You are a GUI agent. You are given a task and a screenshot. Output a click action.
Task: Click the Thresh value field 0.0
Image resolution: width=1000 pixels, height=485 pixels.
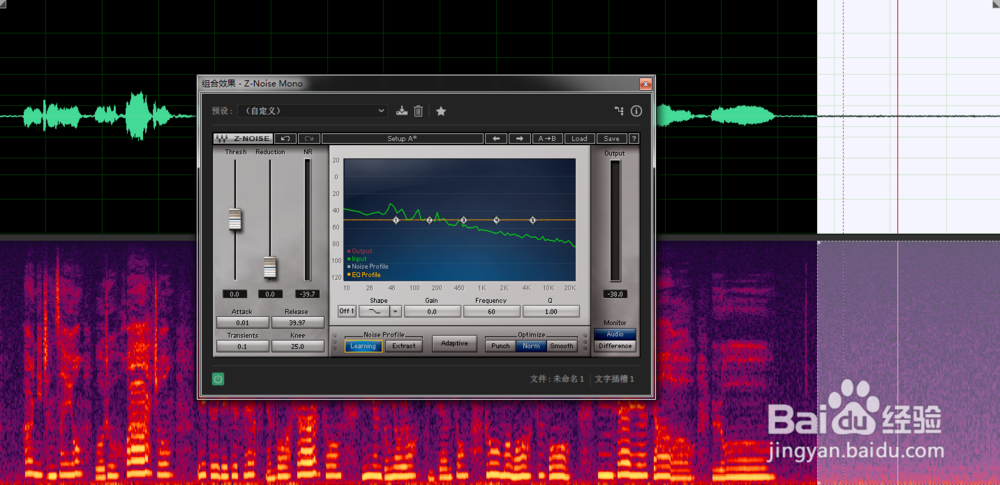[x=235, y=294]
